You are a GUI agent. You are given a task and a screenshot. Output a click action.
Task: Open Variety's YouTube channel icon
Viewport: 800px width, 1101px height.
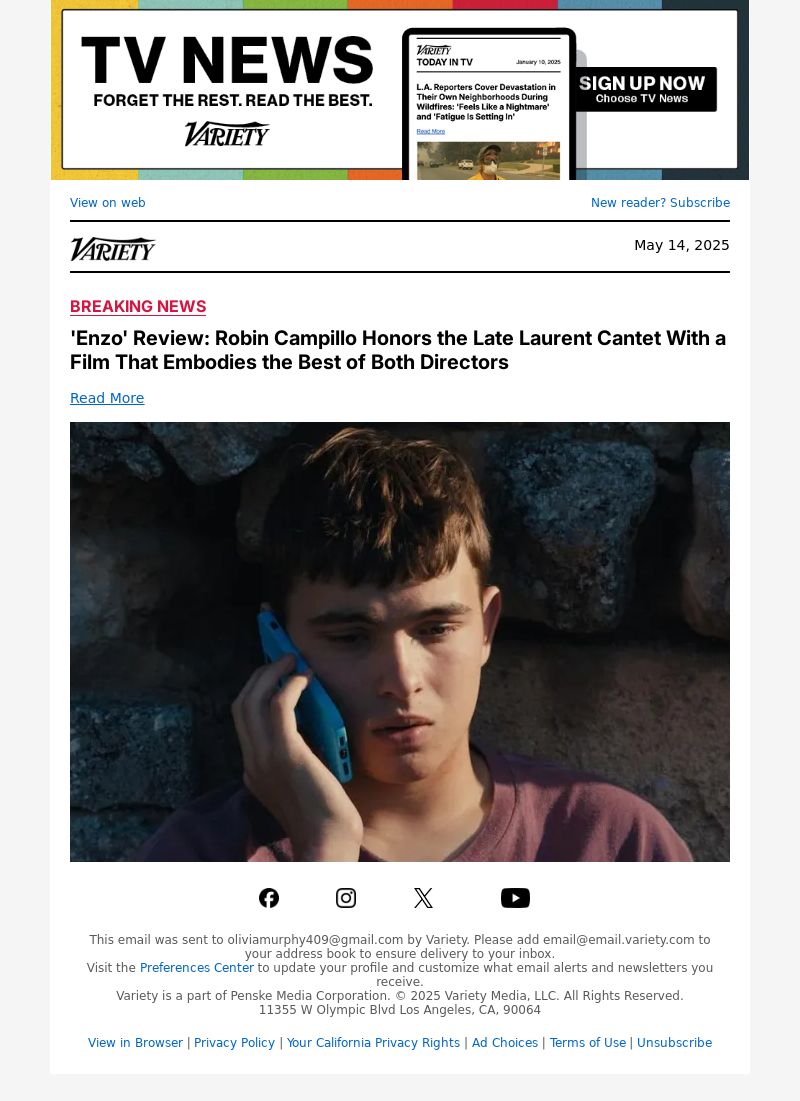tap(515, 898)
